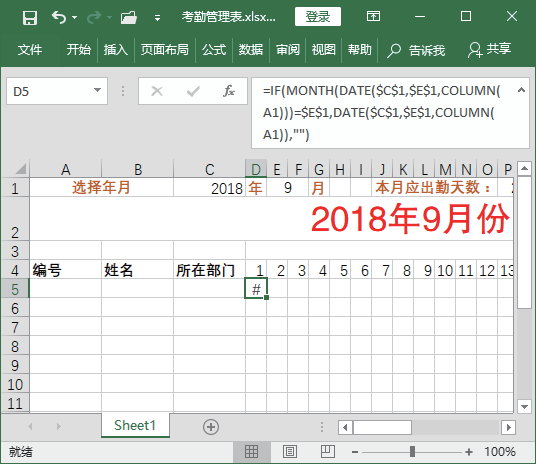Click the 姓名 header cell
The height and width of the screenshot is (464, 536).
[138, 270]
